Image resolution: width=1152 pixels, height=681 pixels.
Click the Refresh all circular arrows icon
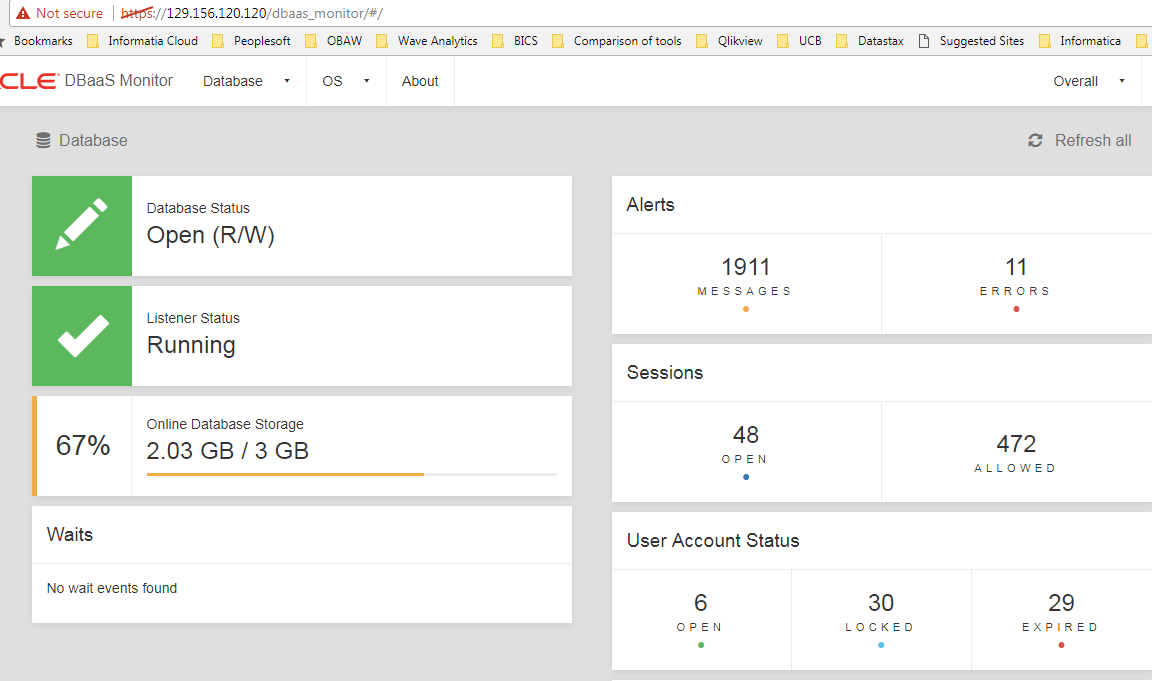(1035, 141)
